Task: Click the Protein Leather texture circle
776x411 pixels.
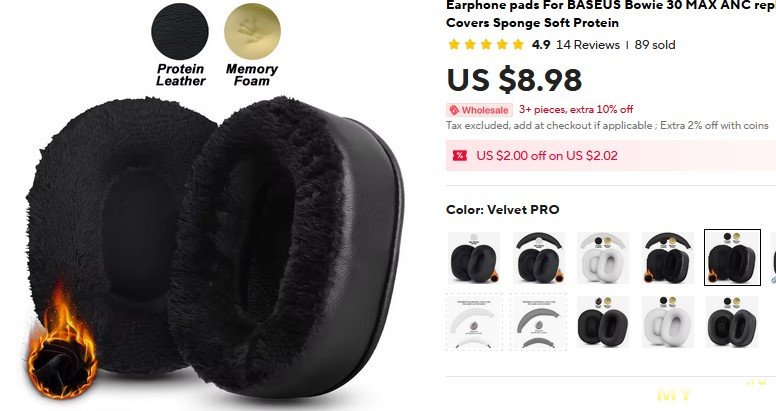Action: tap(180, 31)
